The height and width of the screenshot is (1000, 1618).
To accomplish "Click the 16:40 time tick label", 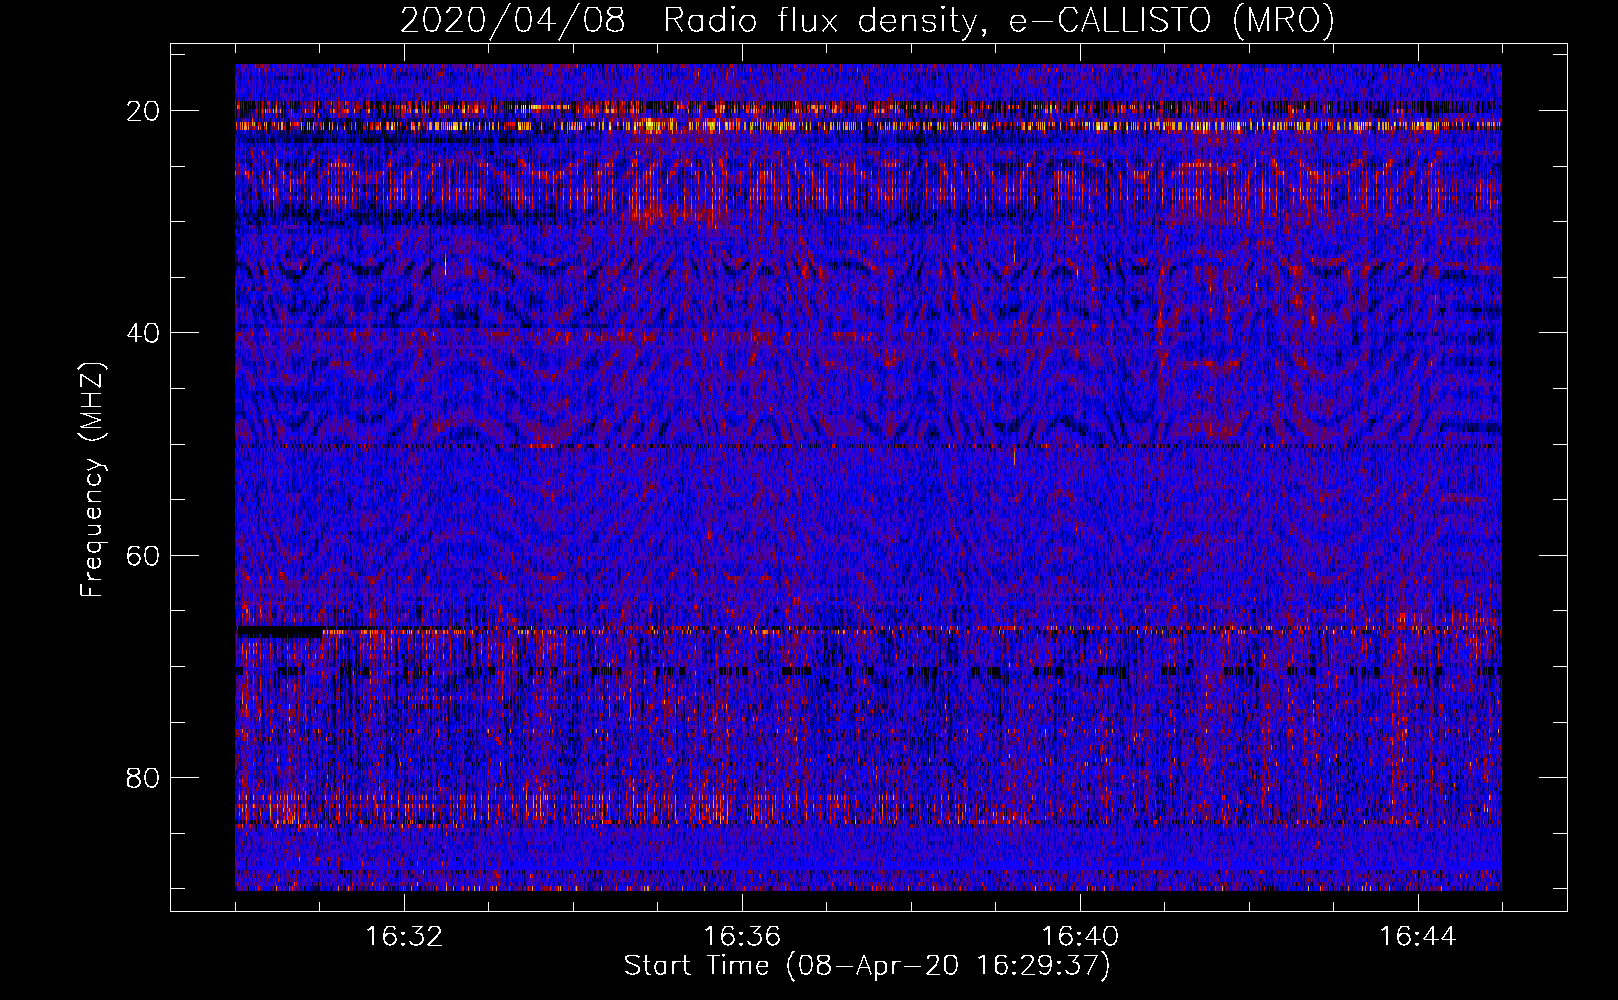I will coord(1080,937).
